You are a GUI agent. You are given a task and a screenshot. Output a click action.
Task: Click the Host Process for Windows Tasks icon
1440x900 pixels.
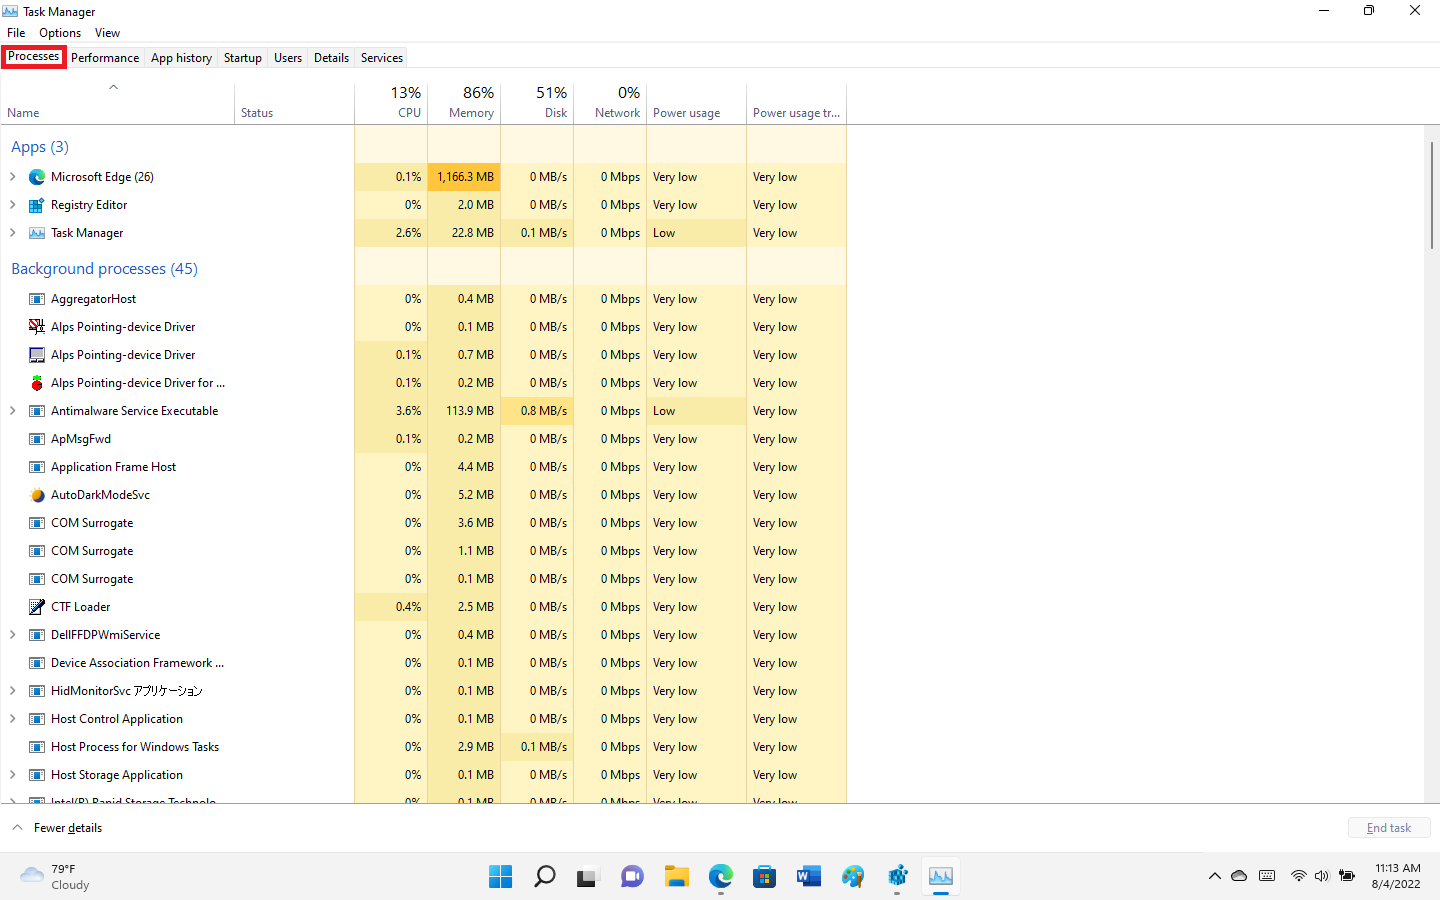click(x=37, y=747)
